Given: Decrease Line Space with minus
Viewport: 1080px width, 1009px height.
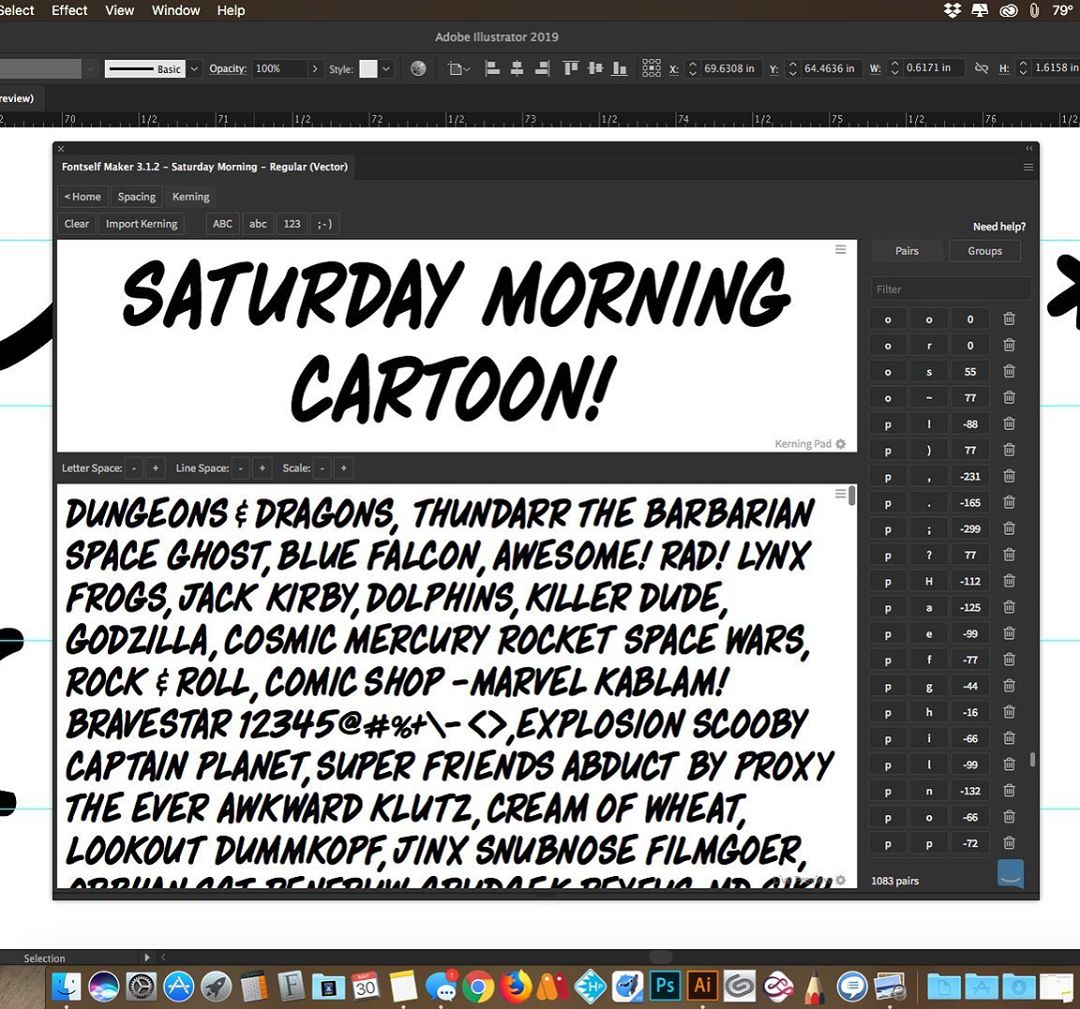Looking at the screenshot, I should pos(240,468).
